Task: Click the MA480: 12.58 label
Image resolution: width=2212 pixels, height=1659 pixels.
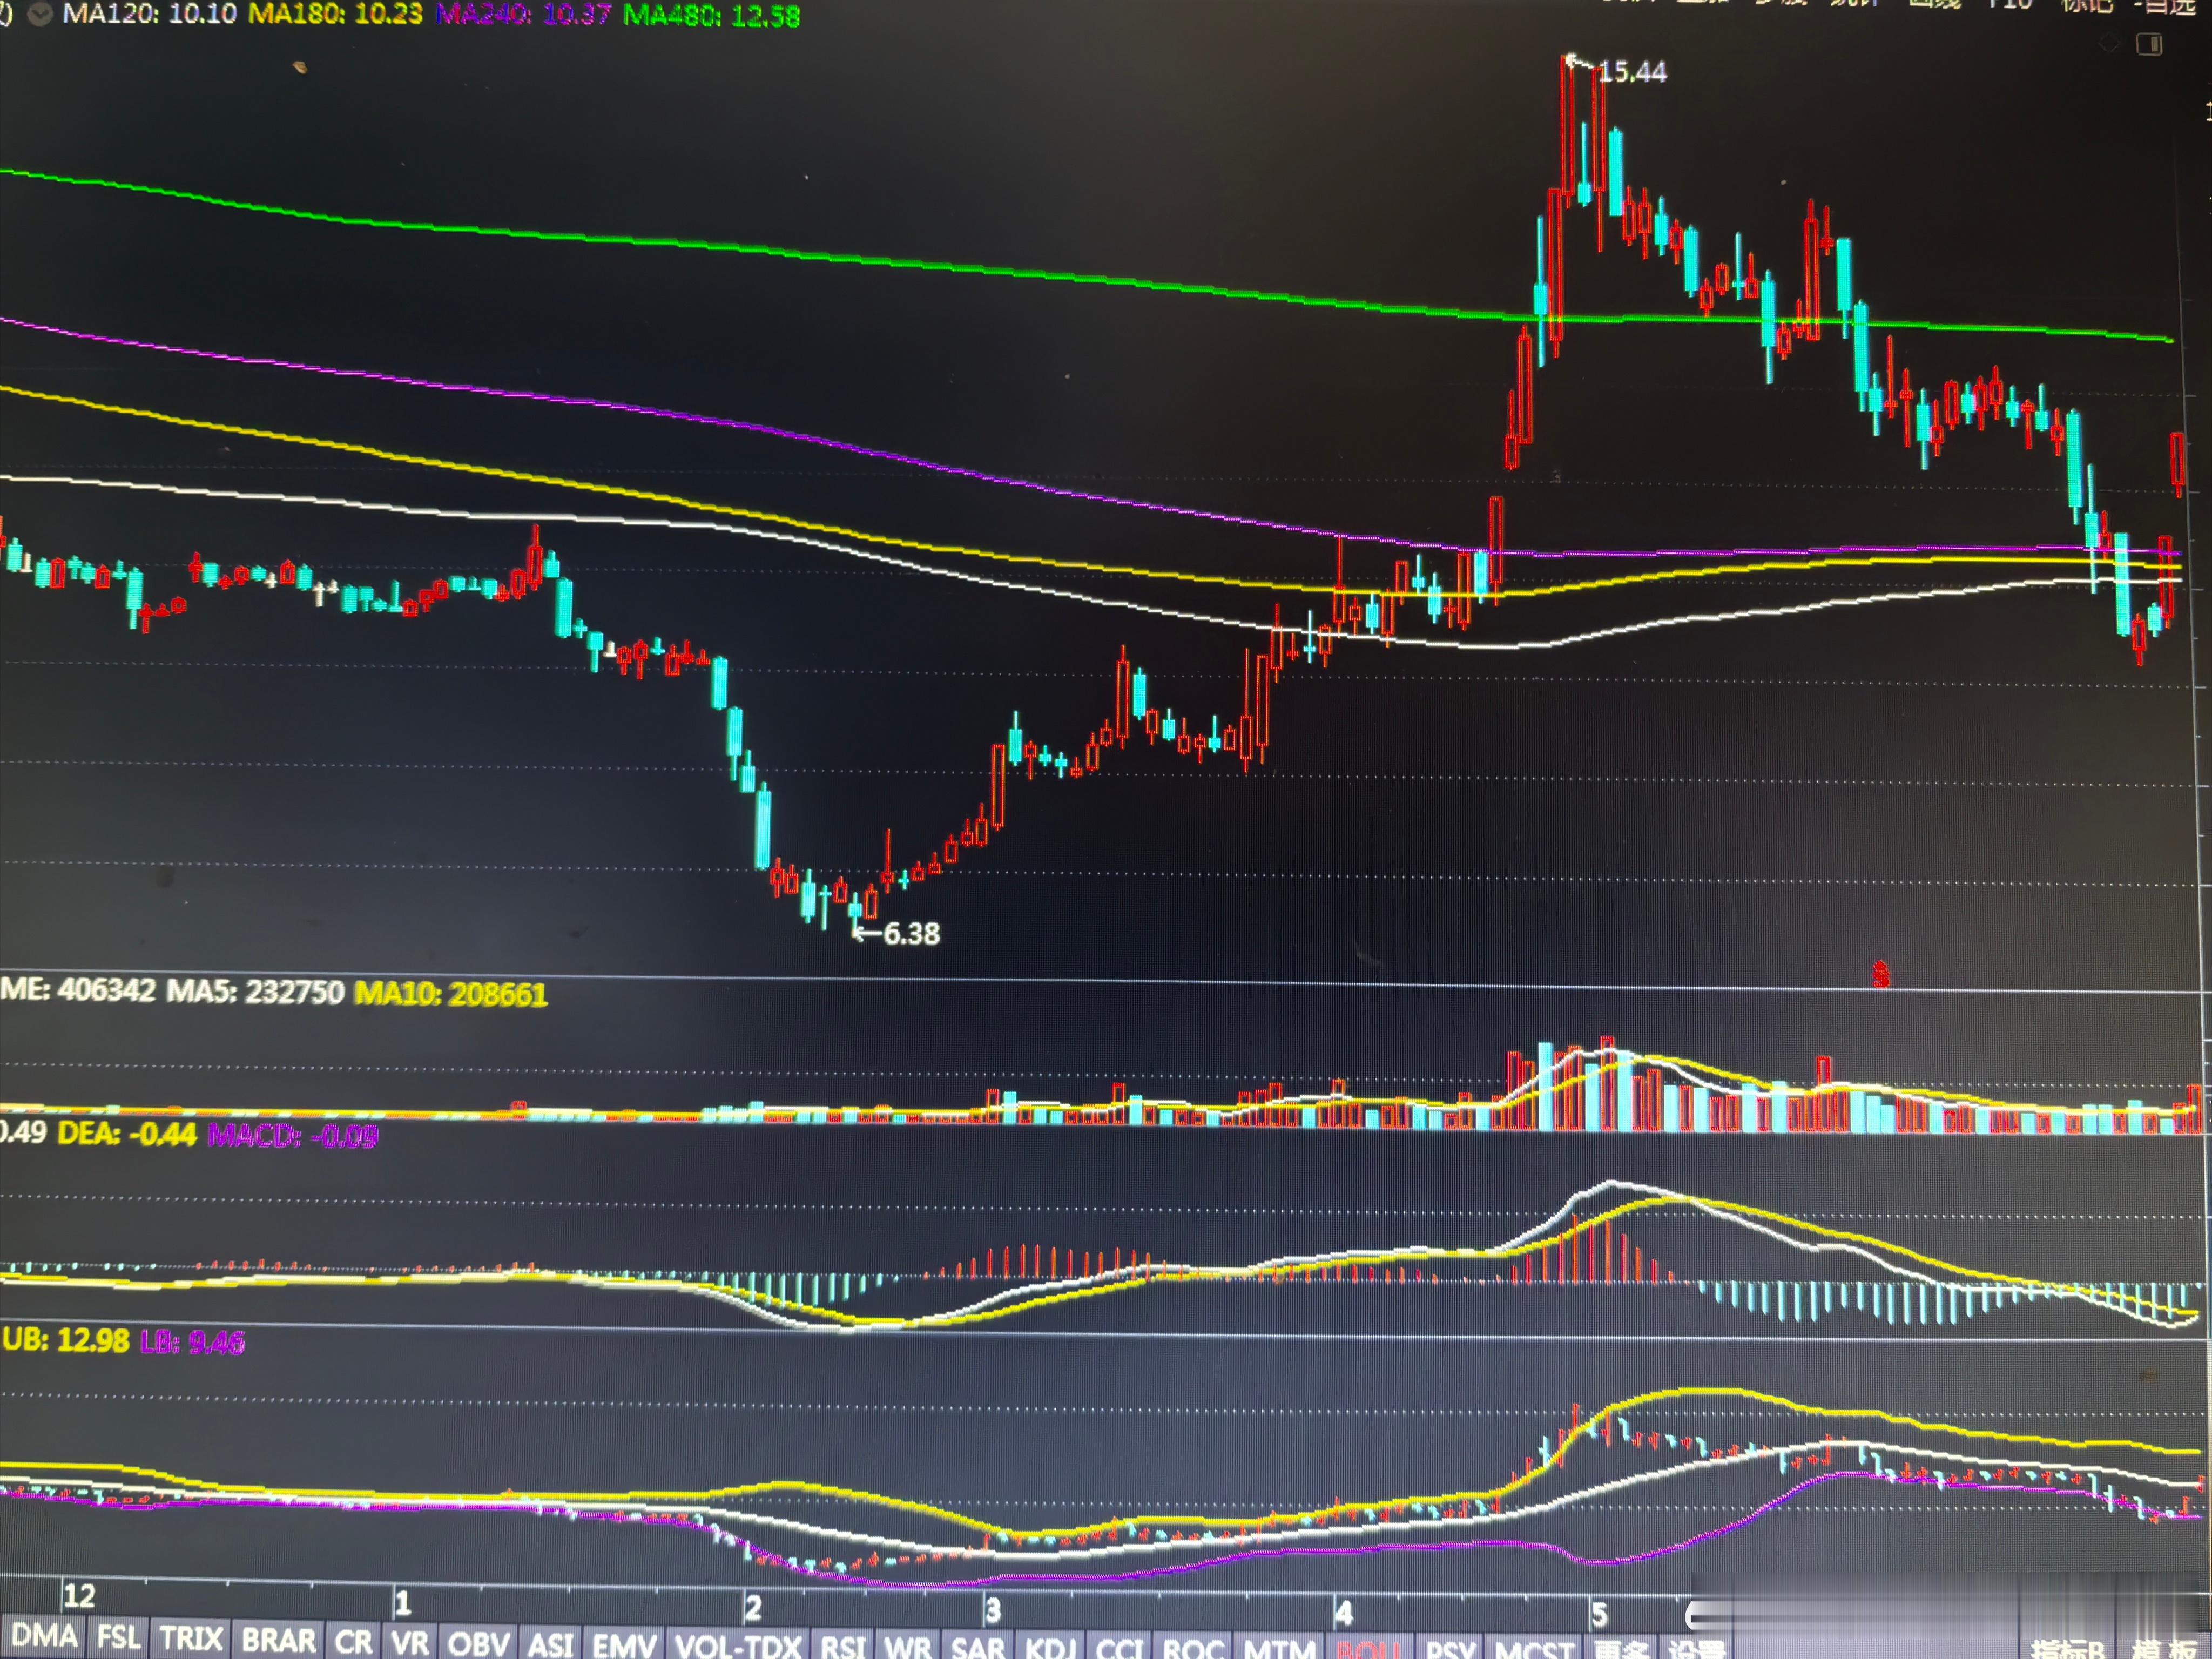Action: (711, 17)
